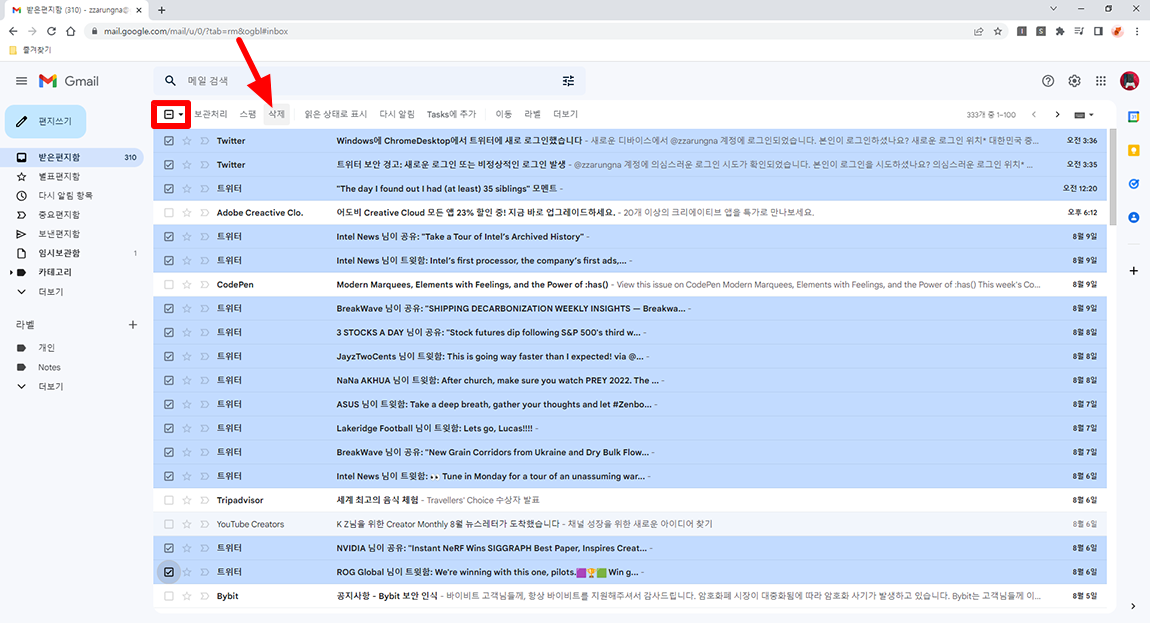
Task: Show the side panel collapse chevron
Action: pyautogui.click(x=1133, y=606)
